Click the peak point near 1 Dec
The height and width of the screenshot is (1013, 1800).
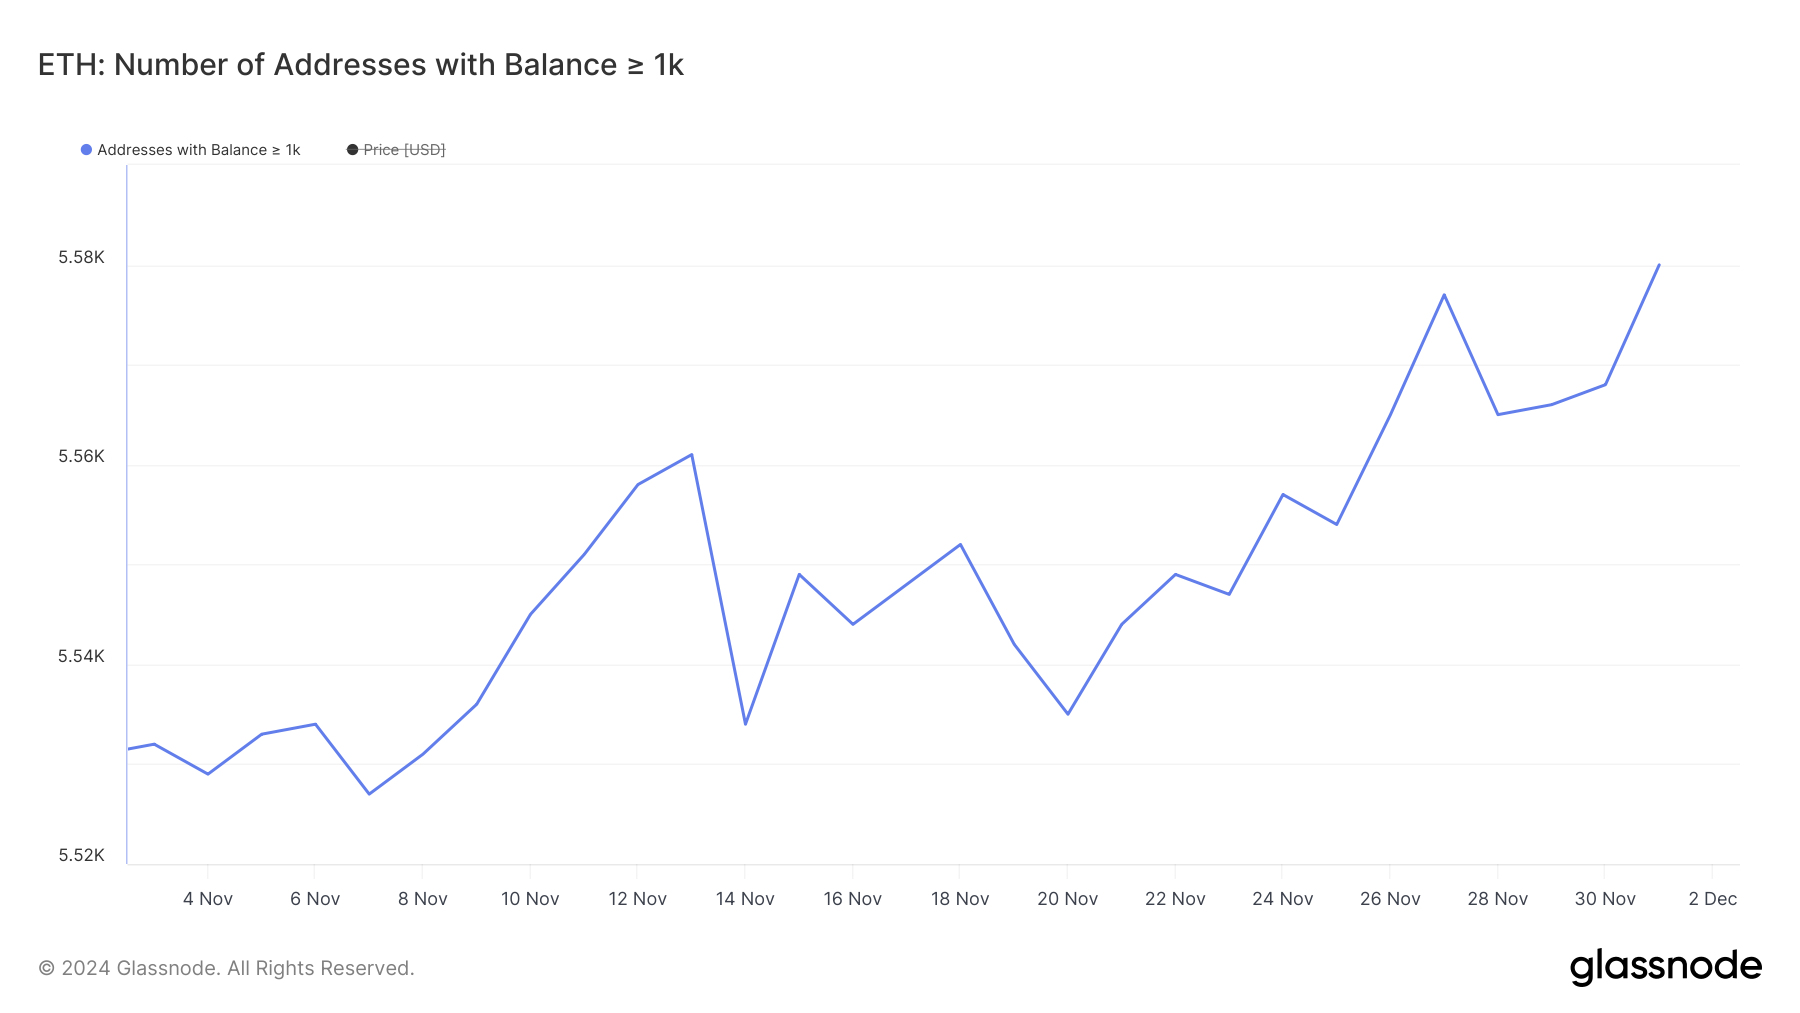1658,265
